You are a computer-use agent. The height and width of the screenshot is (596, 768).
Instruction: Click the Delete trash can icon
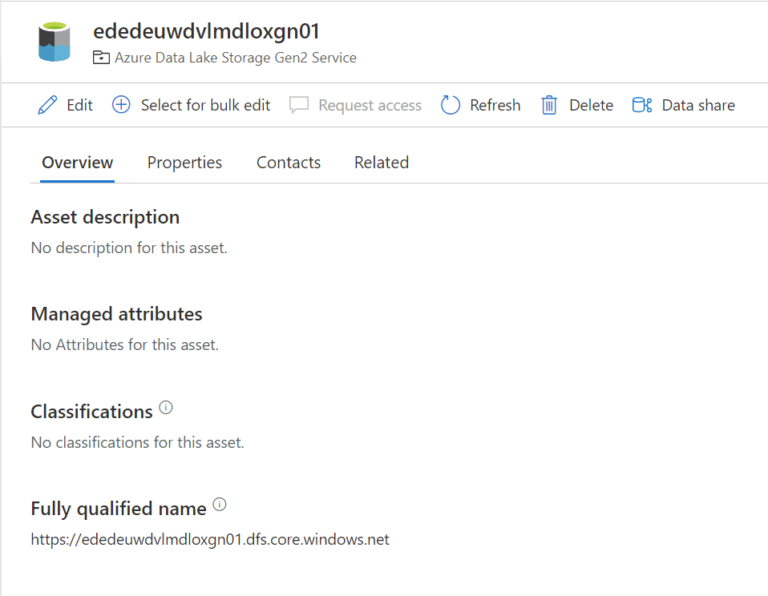549,105
